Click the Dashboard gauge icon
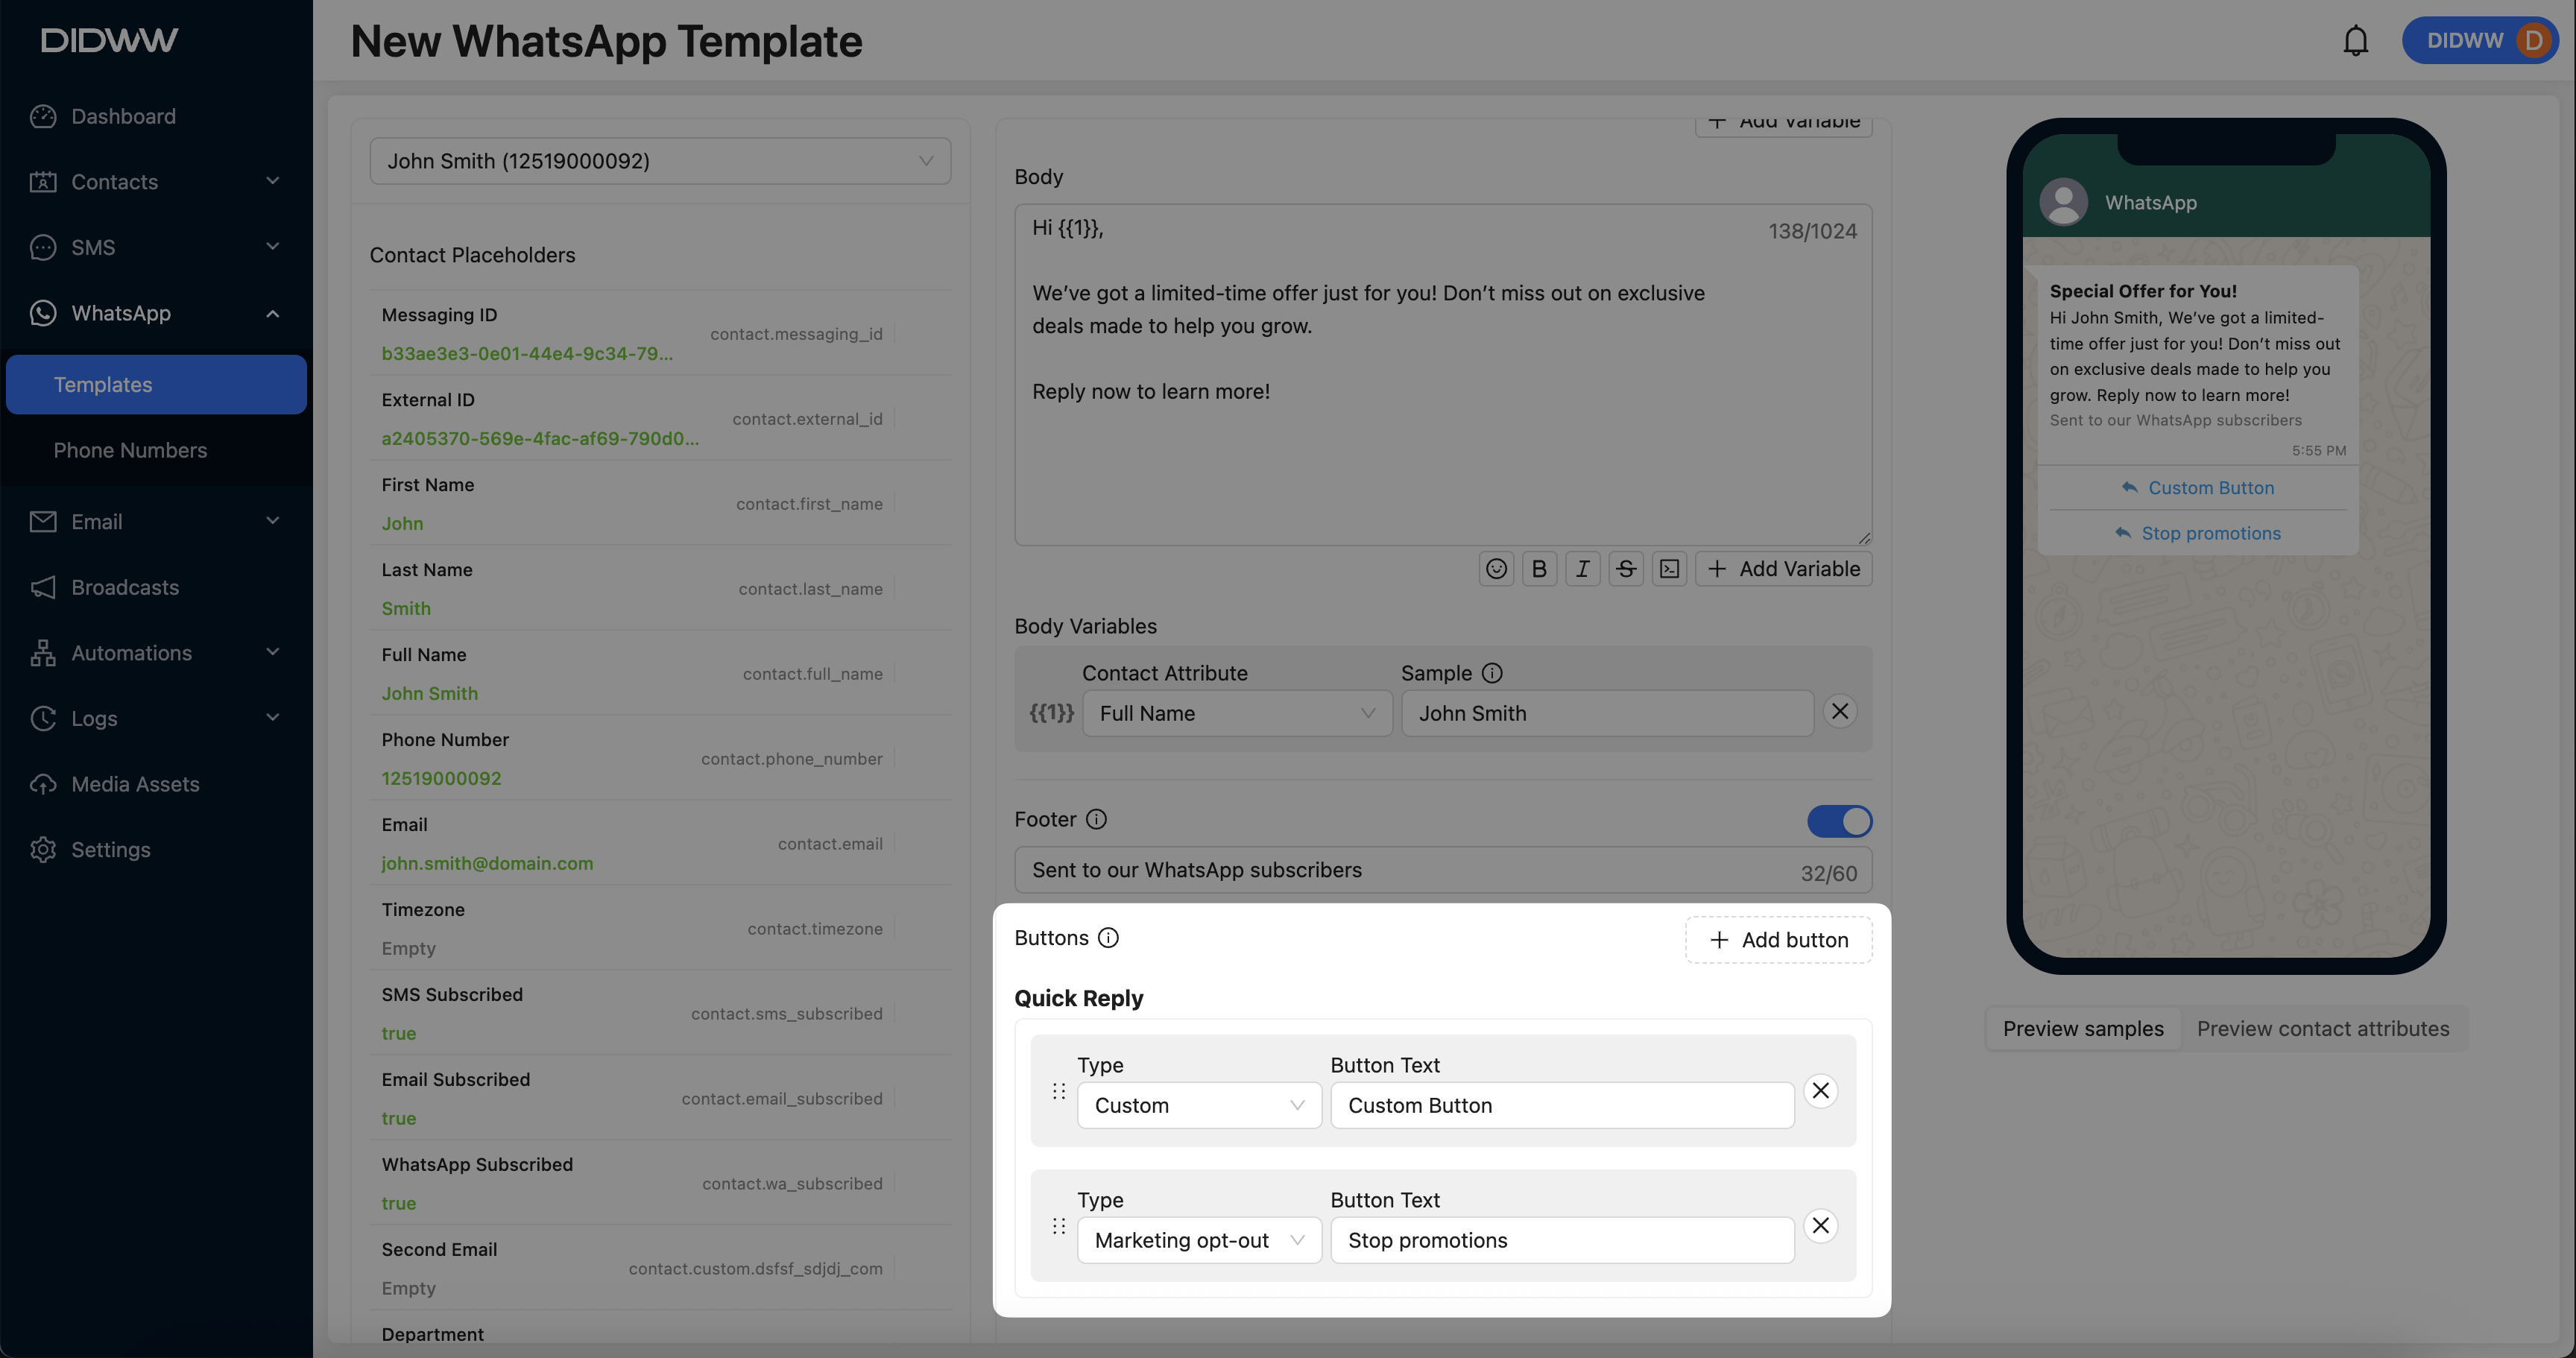 point(43,116)
